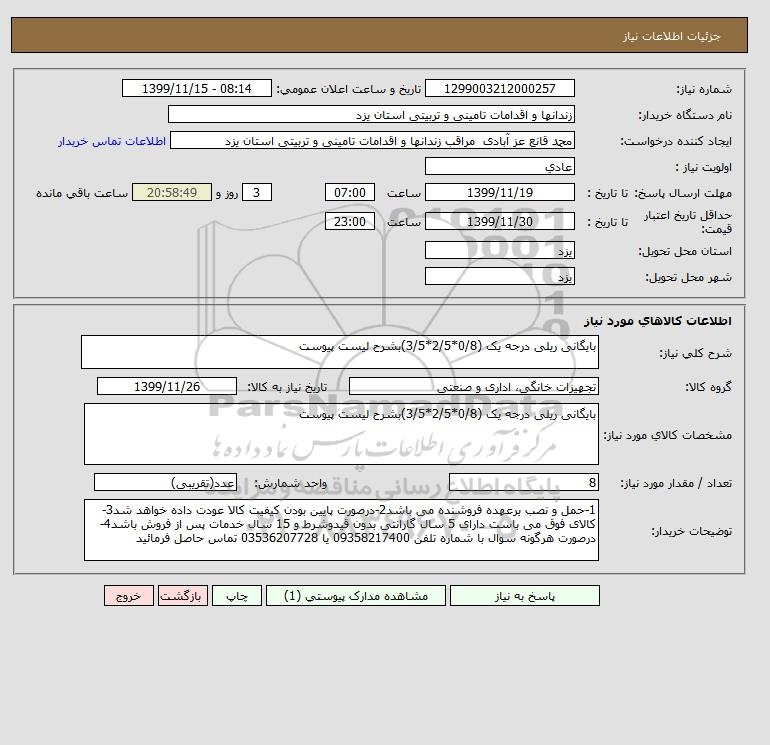Image resolution: width=770 pixels, height=745 pixels.
Task: Click the countdown timer 20:58:49
Action: tap(172, 193)
